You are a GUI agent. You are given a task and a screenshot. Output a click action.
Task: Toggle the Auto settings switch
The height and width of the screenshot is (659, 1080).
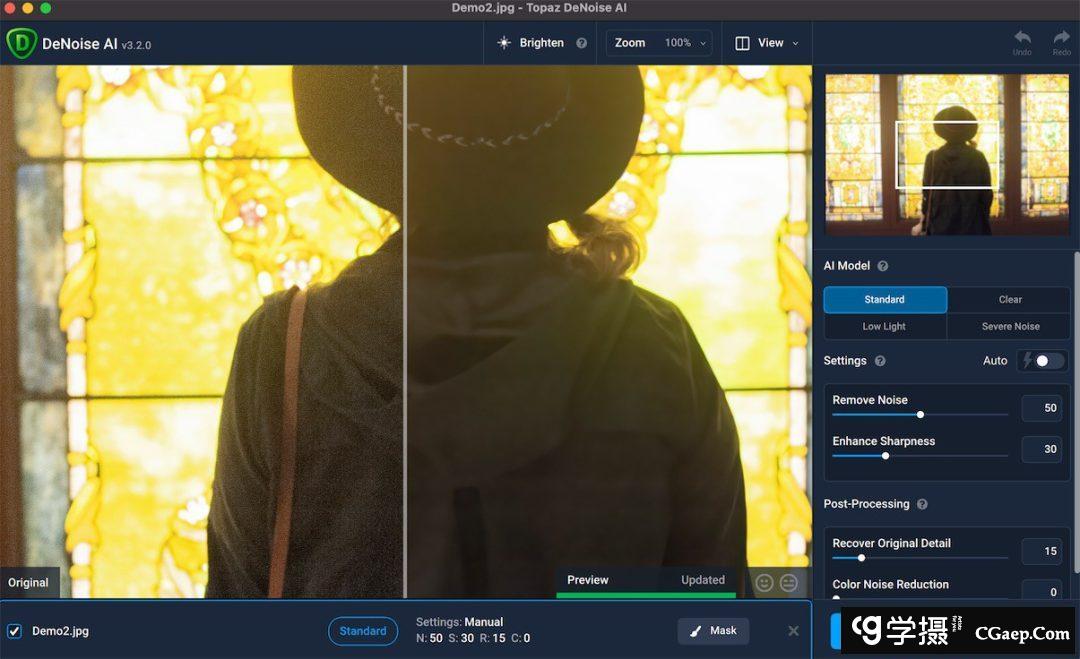click(x=1043, y=360)
